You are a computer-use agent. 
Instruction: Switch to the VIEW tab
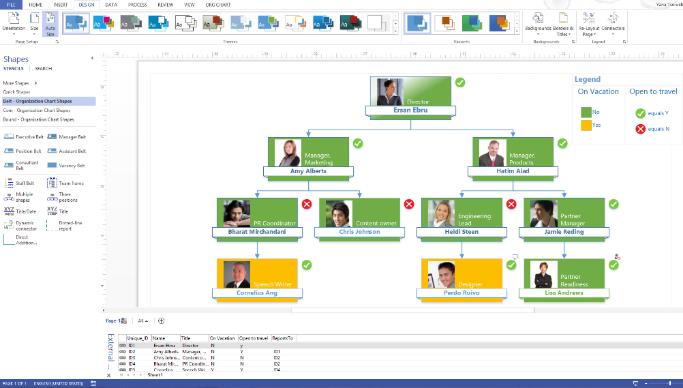point(189,5)
